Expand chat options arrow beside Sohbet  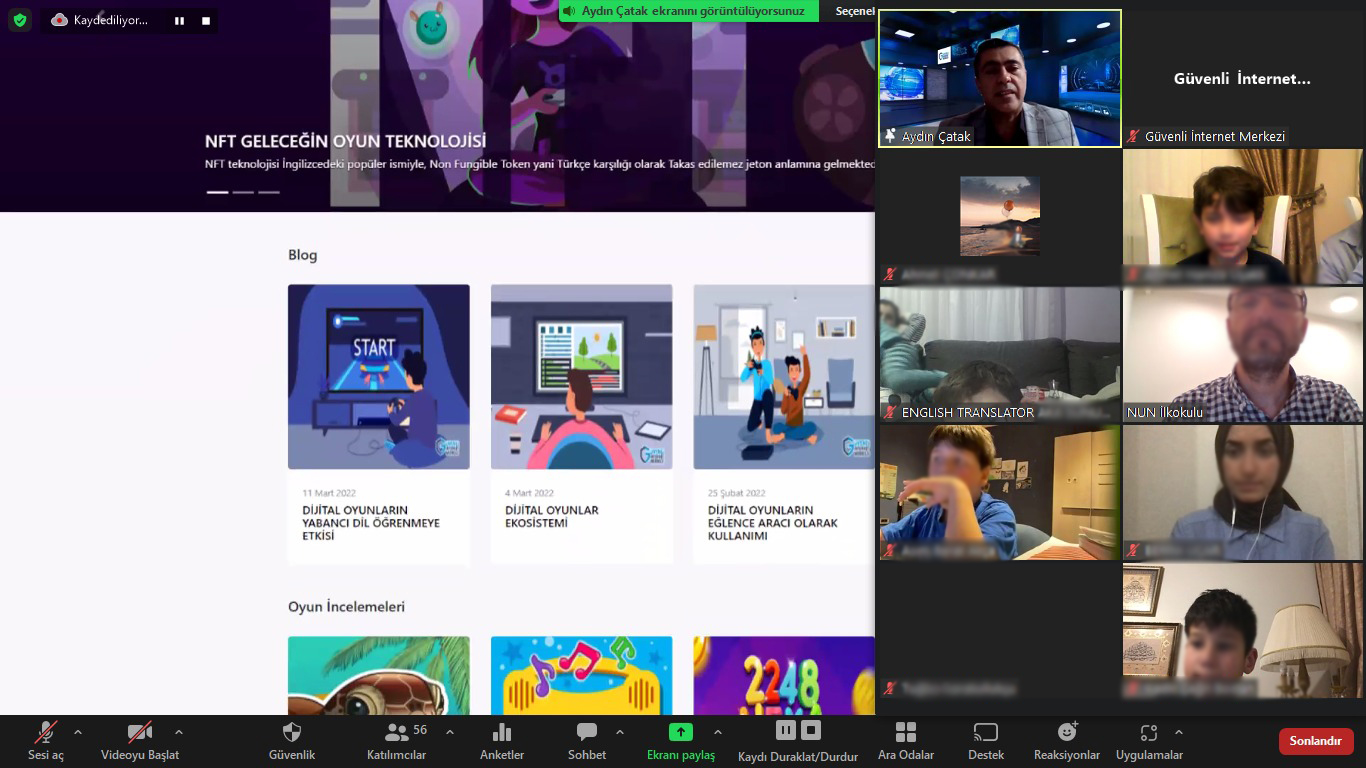pyautogui.click(x=620, y=732)
